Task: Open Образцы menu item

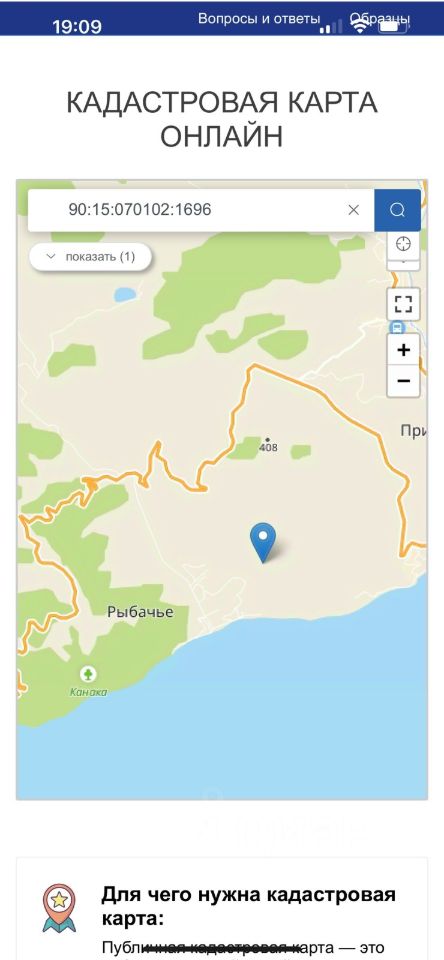Action: point(380,18)
